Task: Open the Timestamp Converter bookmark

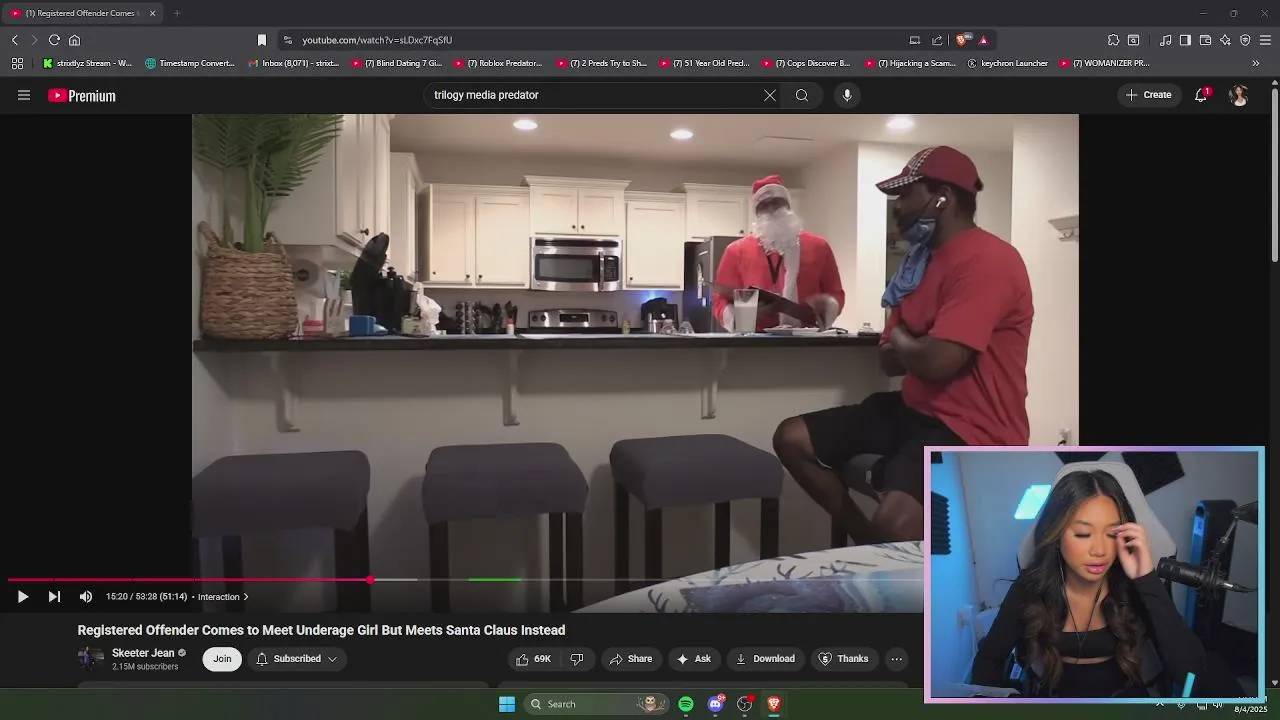Action: (190, 63)
